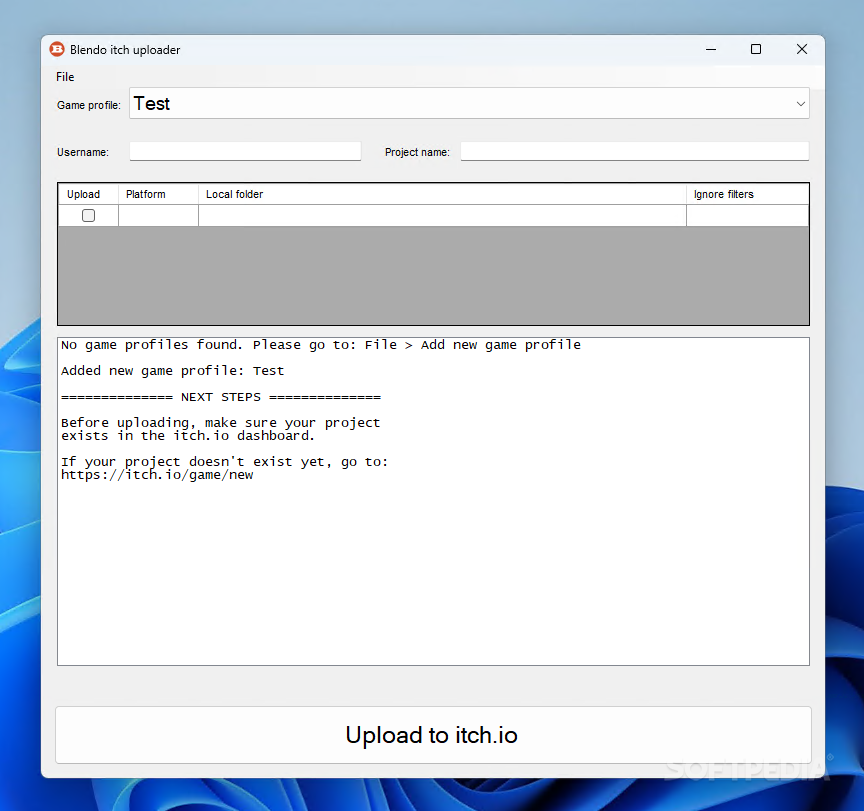Click the 'If your project doesn't exist yet' line

tap(224, 462)
